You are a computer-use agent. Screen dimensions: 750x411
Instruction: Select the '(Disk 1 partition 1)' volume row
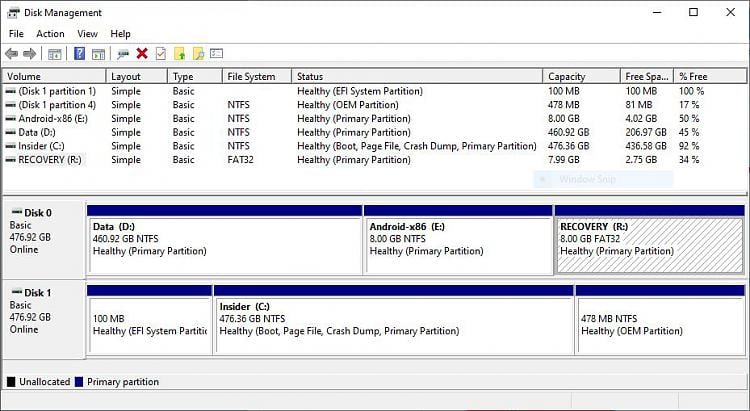[x=375, y=91]
